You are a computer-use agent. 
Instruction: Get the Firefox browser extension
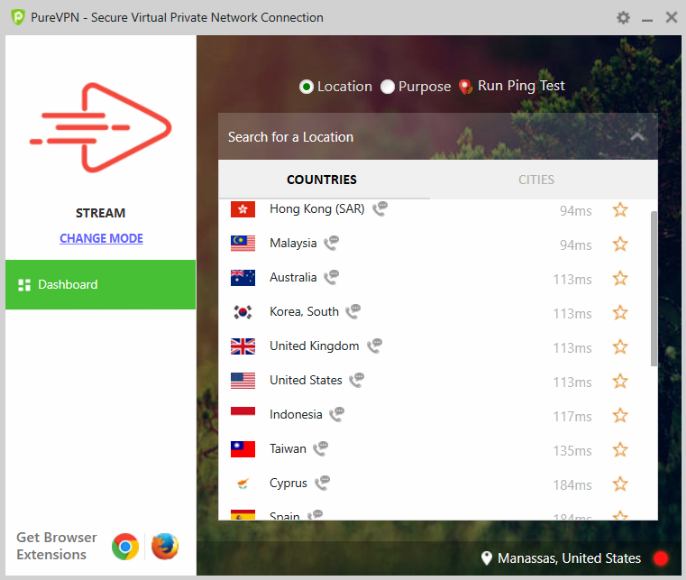(x=165, y=546)
